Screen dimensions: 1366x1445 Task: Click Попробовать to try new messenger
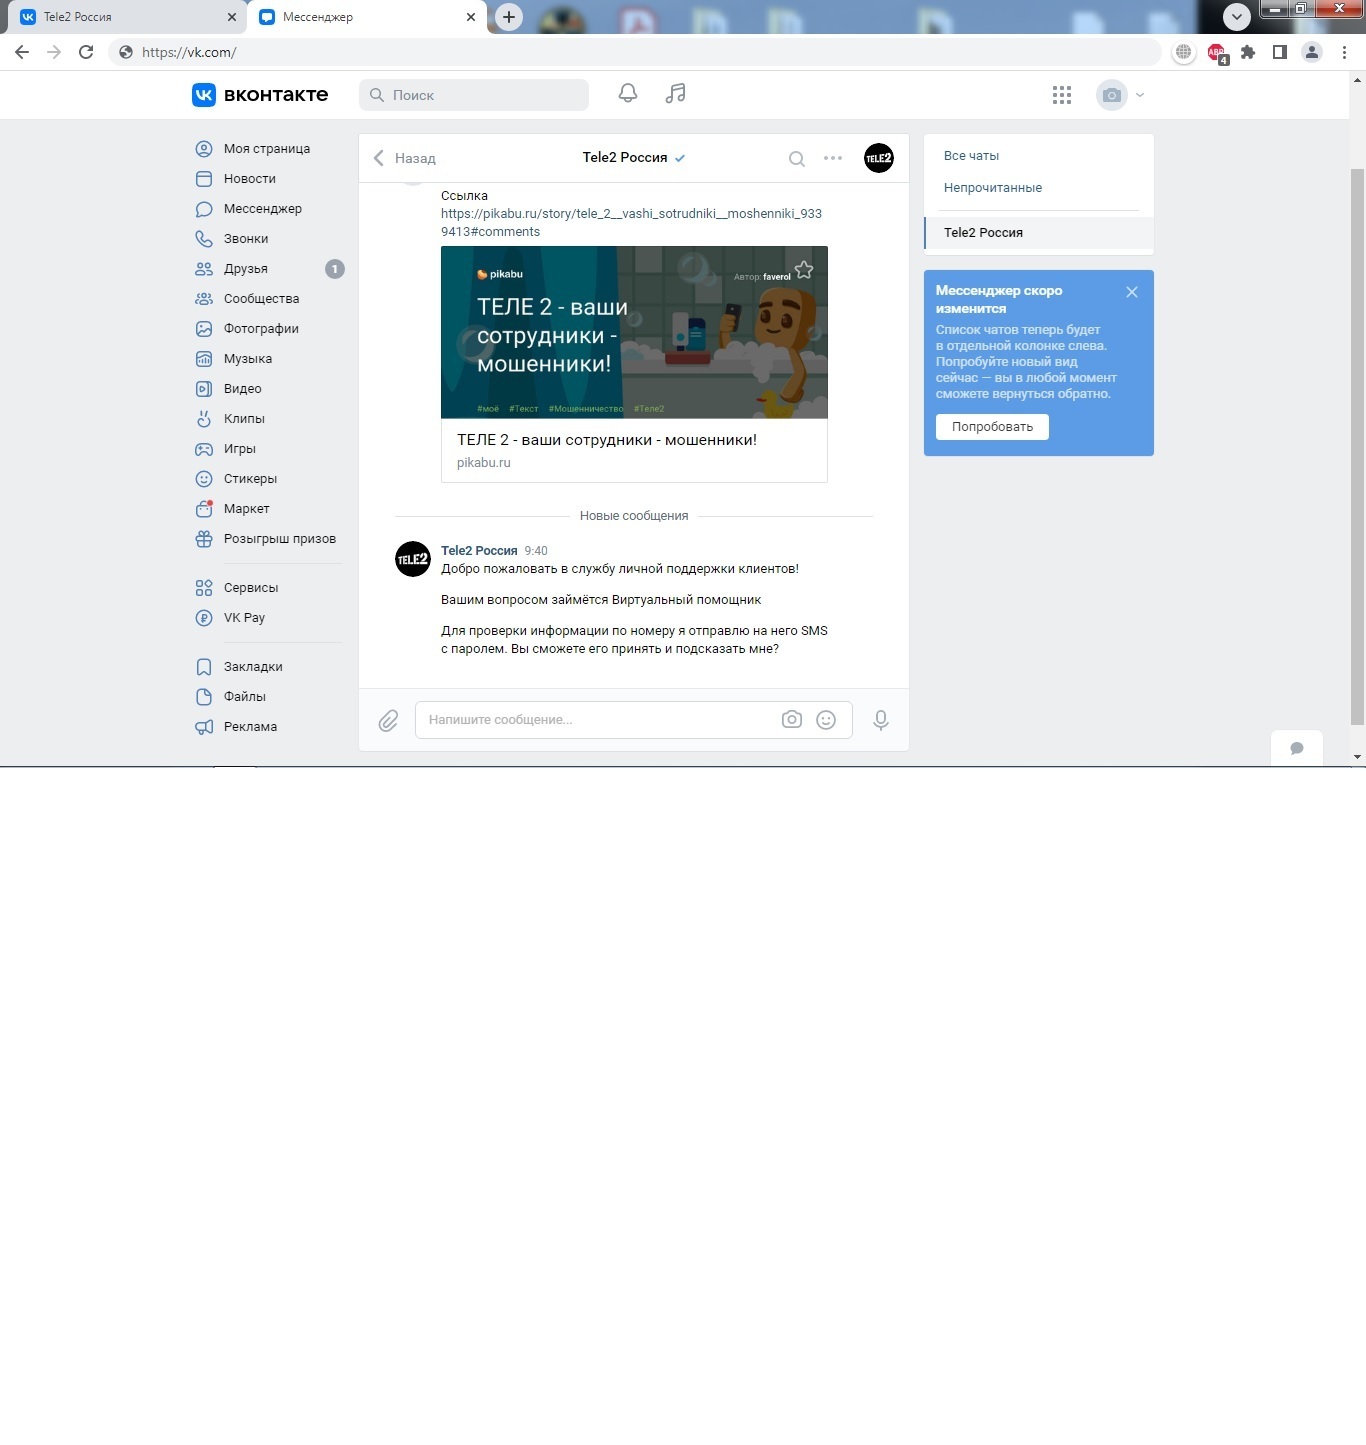pyautogui.click(x=992, y=427)
